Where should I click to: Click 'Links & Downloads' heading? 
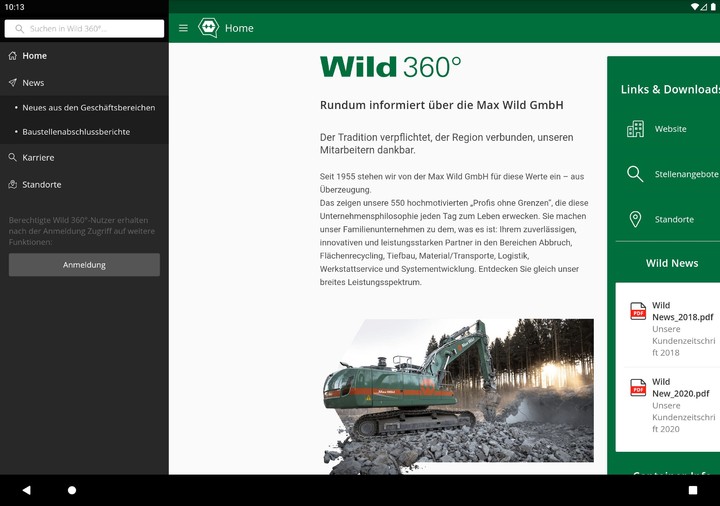click(670, 89)
